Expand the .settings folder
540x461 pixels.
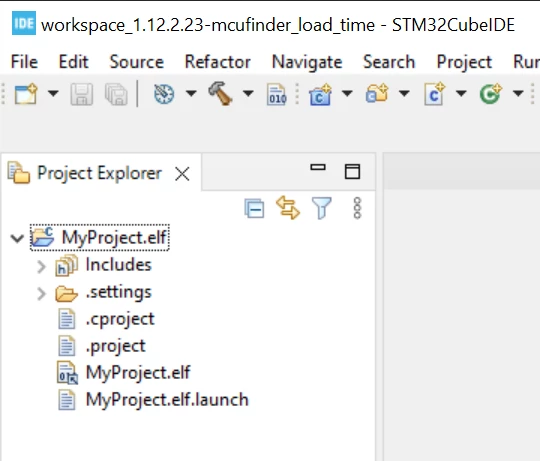point(41,294)
